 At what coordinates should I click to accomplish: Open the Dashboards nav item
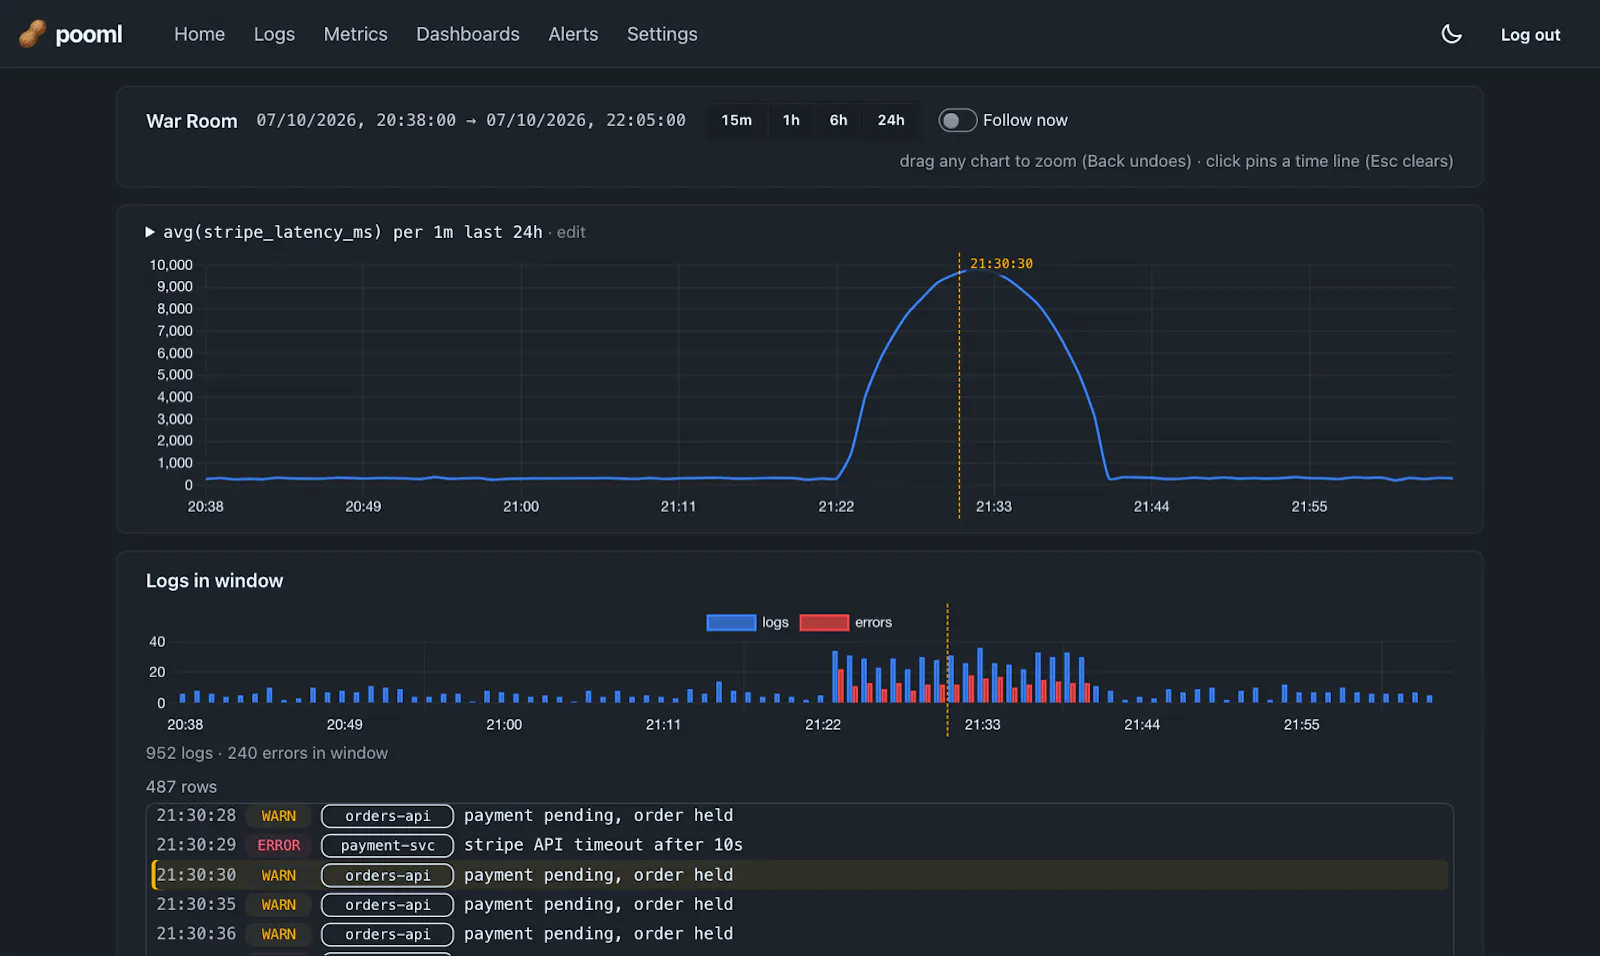[468, 34]
